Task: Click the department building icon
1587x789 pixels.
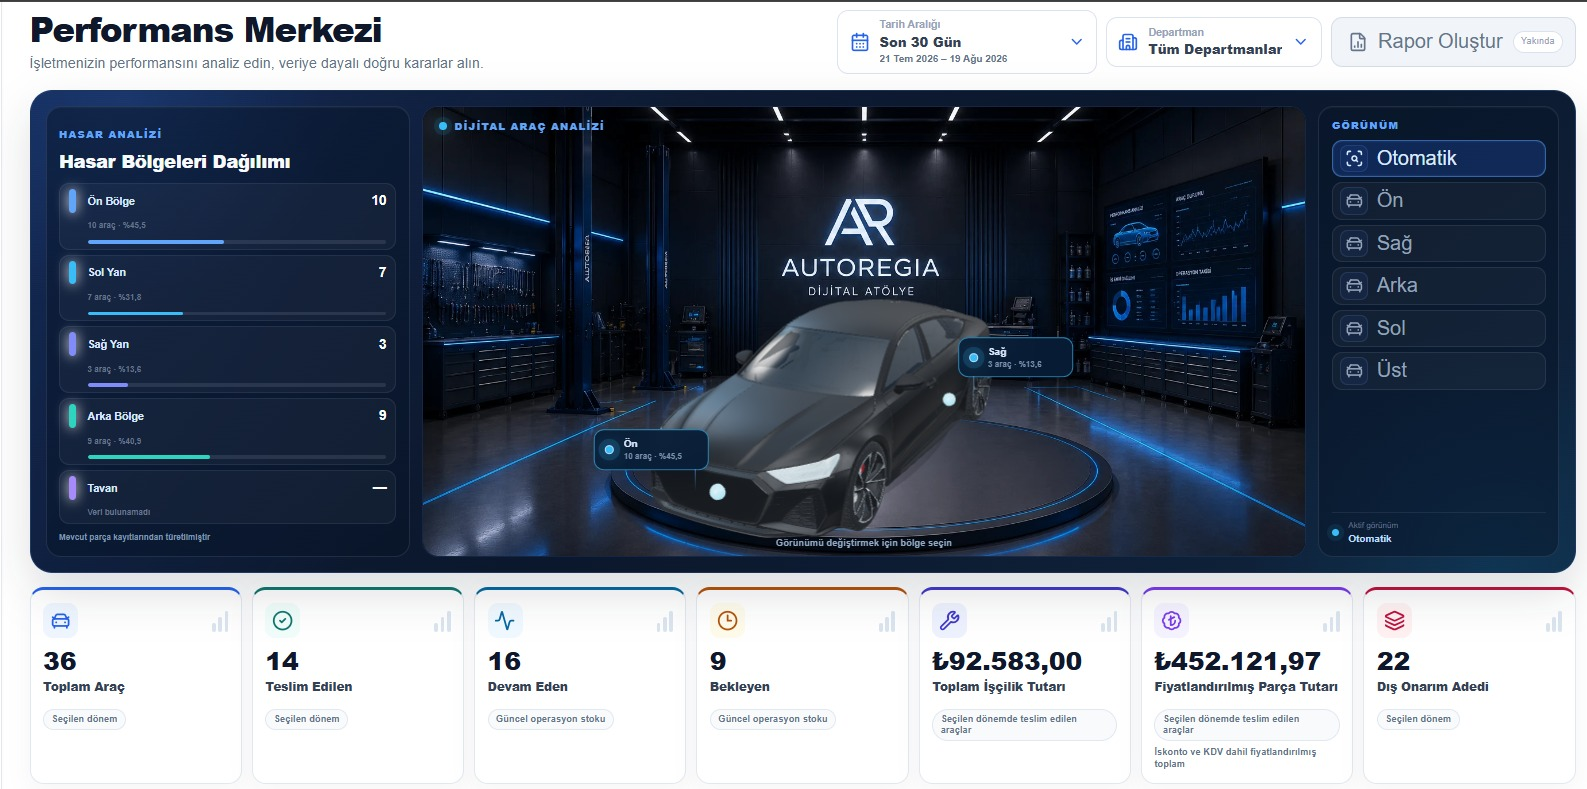Action: click(x=1128, y=42)
